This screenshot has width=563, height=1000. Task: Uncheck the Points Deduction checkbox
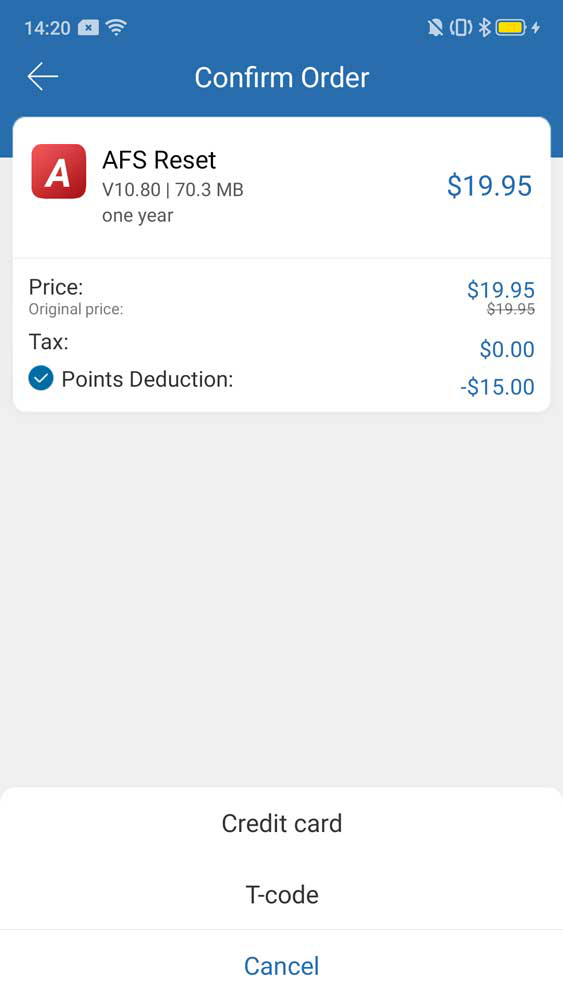pyautogui.click(x=41, y=378)
